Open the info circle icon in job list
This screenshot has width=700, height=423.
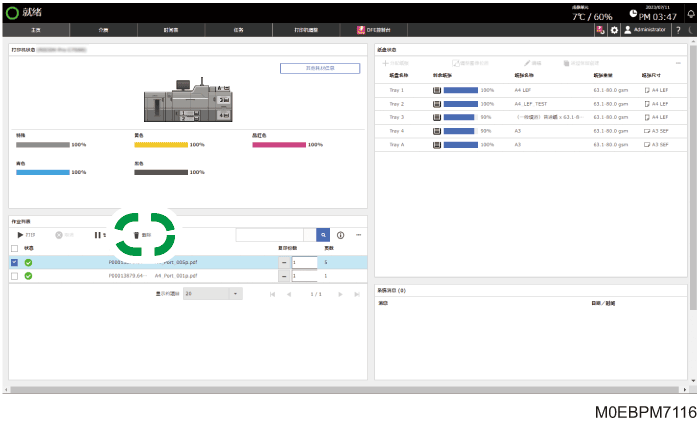(340, 235)
